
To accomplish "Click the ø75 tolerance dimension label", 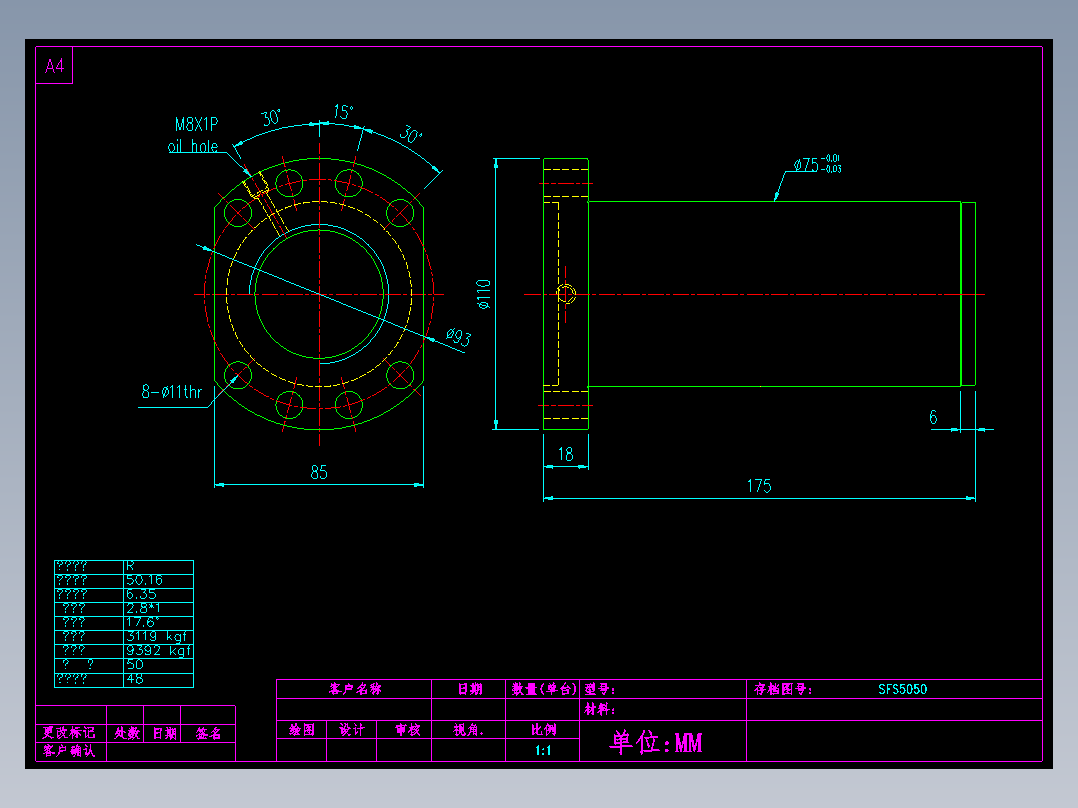I will [x=817, y=165].
